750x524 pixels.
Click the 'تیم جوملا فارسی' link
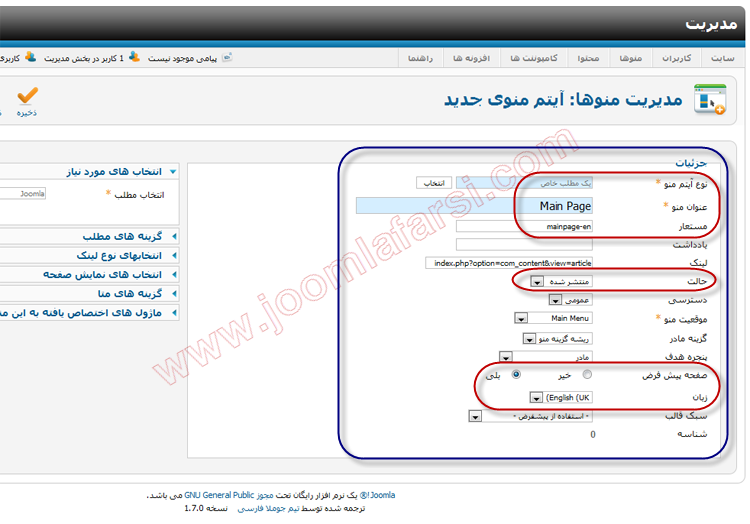[269, 509]
